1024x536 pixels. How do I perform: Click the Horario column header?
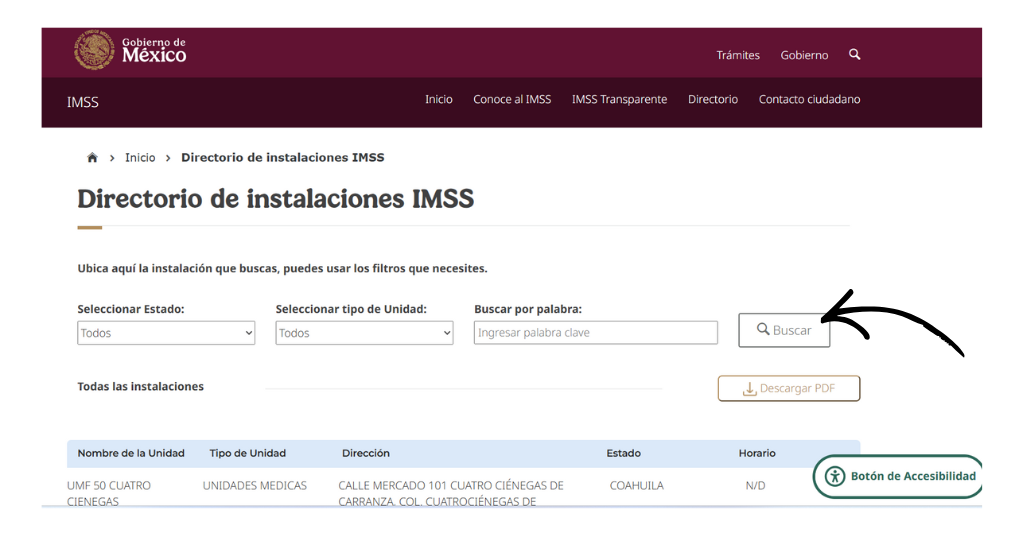757,453
